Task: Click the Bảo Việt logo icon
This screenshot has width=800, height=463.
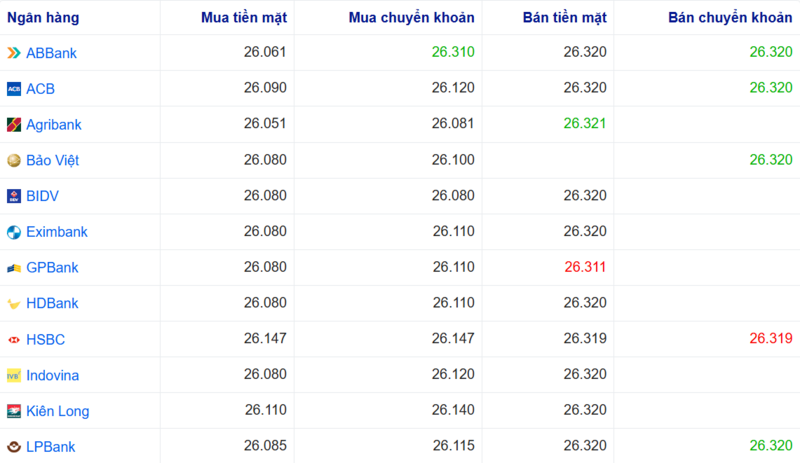Action: coord(14,160)
